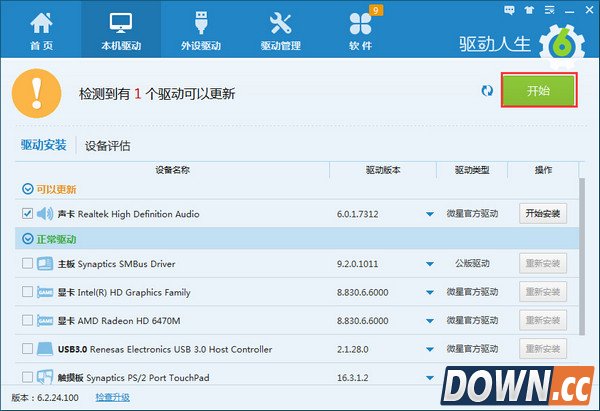
Task: Click 微星官方驱动 in Realtek row
Action: [x=472, y=214]
